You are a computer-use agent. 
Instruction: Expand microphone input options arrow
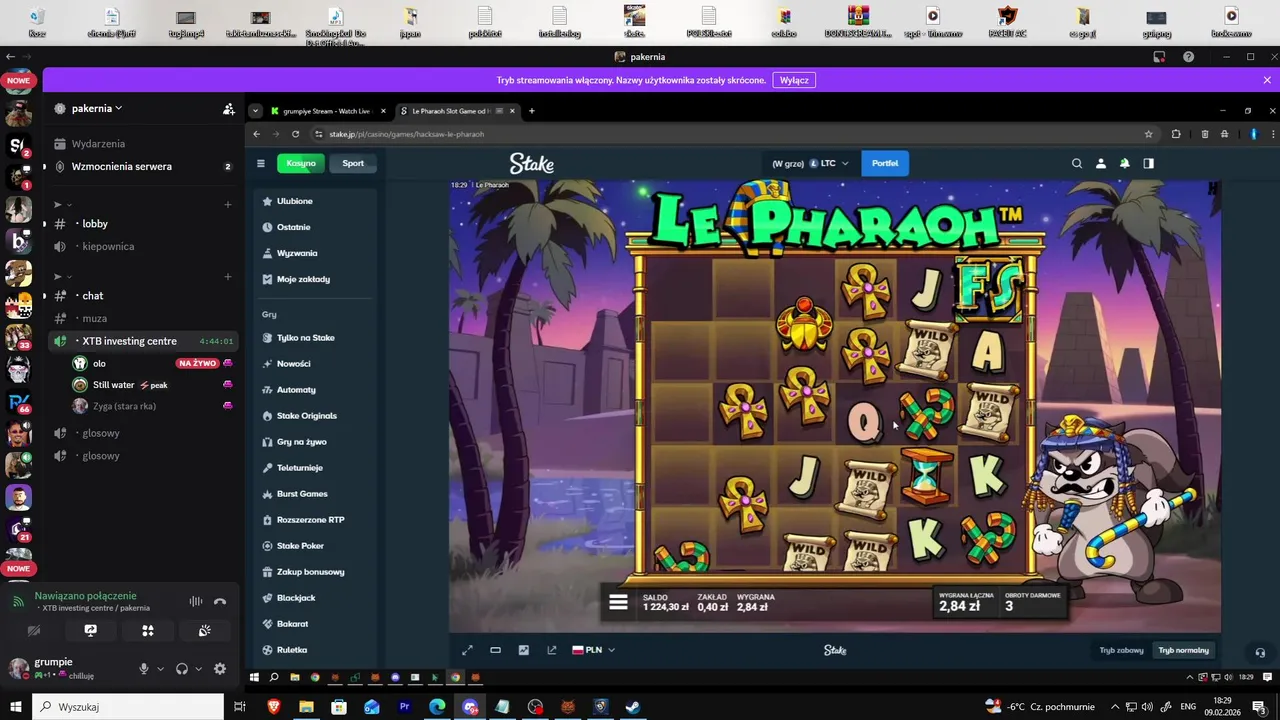(x=160, y=669)
